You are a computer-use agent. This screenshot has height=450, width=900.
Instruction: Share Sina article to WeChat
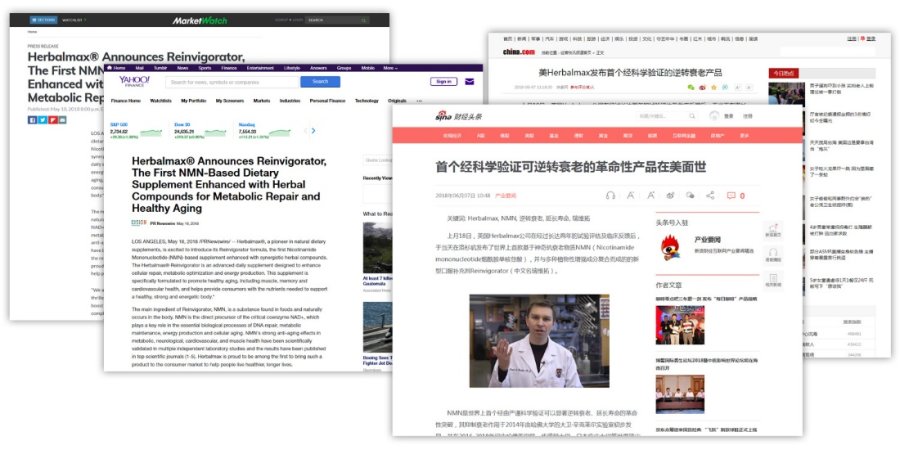(690, 195)
